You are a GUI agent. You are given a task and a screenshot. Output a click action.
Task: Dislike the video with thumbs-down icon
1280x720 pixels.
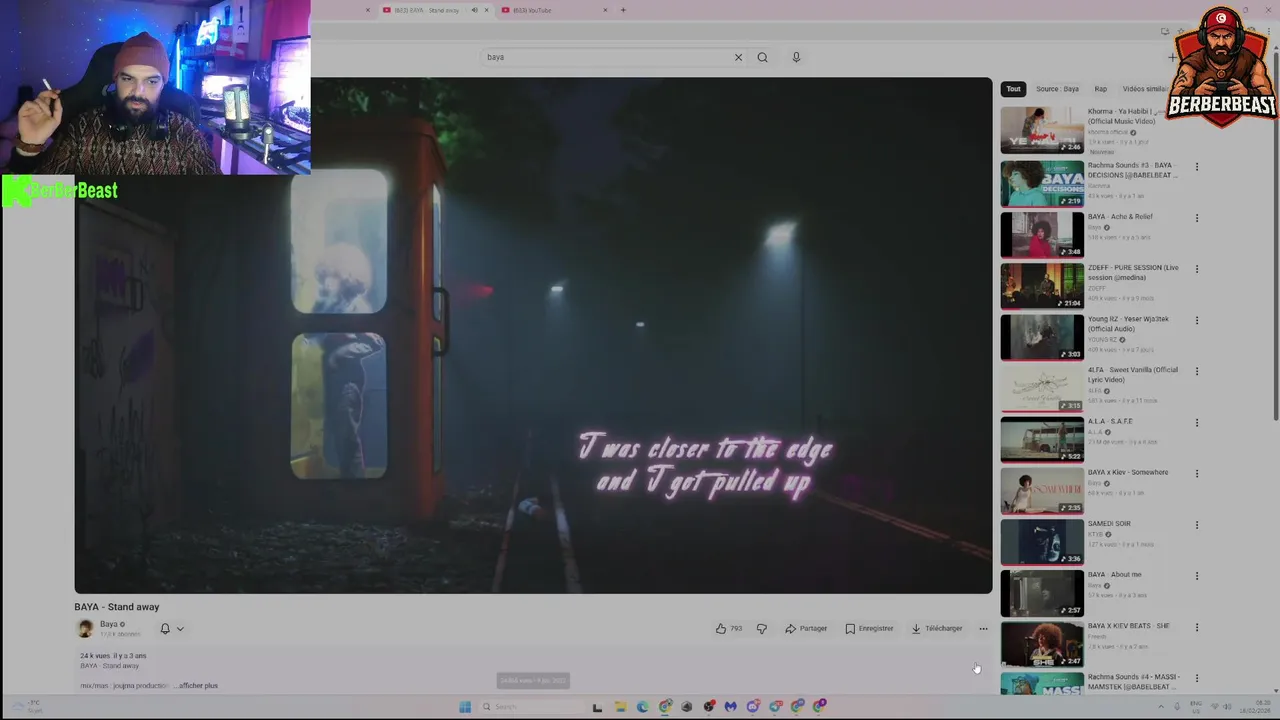tap(762, 629)
